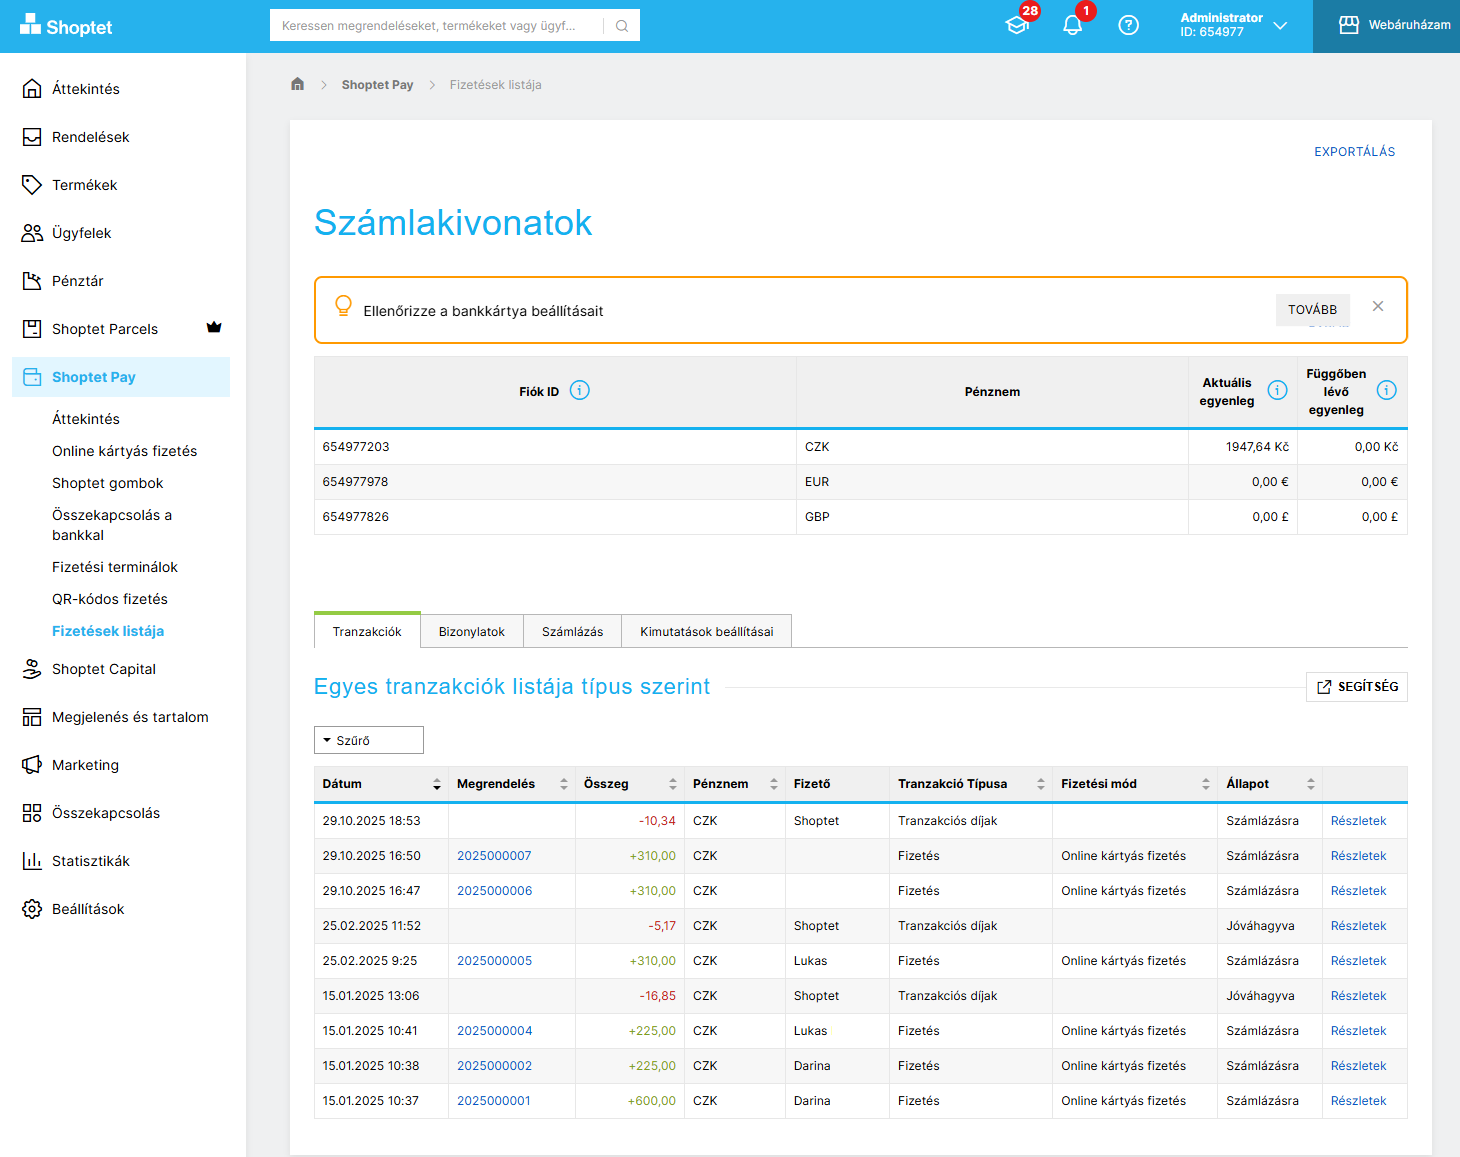Click the info icon beside Függőben lévő egyenleg
Image resolution: width=1460 pixels, height=1157 pixels.
click(1386, 391)
